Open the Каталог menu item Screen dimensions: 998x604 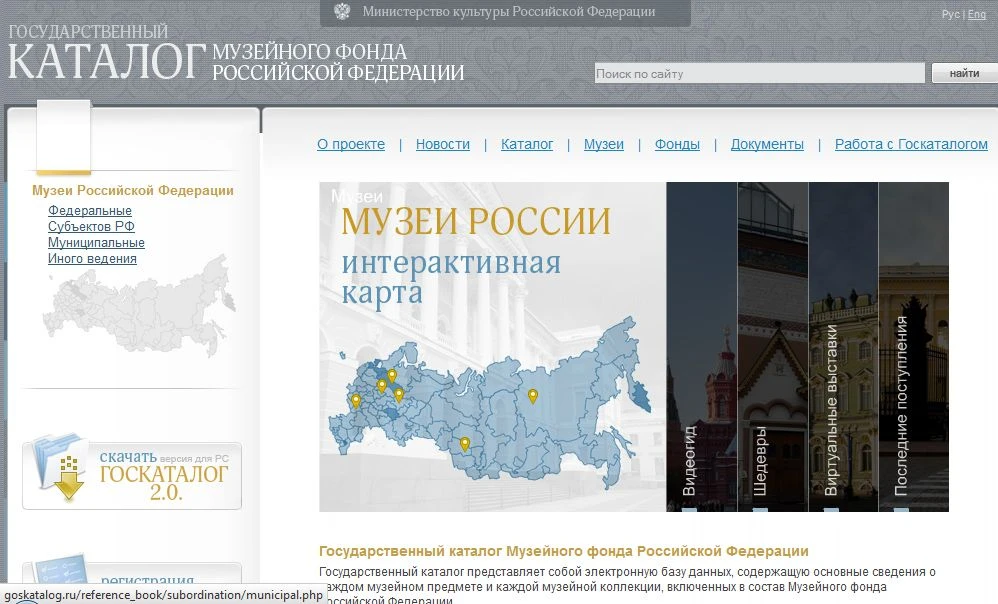point(527,144)
